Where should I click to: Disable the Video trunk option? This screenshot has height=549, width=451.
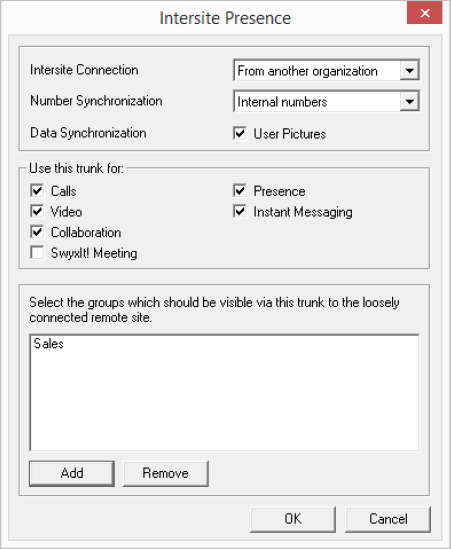pyautogui.click(x=37, y=211)
